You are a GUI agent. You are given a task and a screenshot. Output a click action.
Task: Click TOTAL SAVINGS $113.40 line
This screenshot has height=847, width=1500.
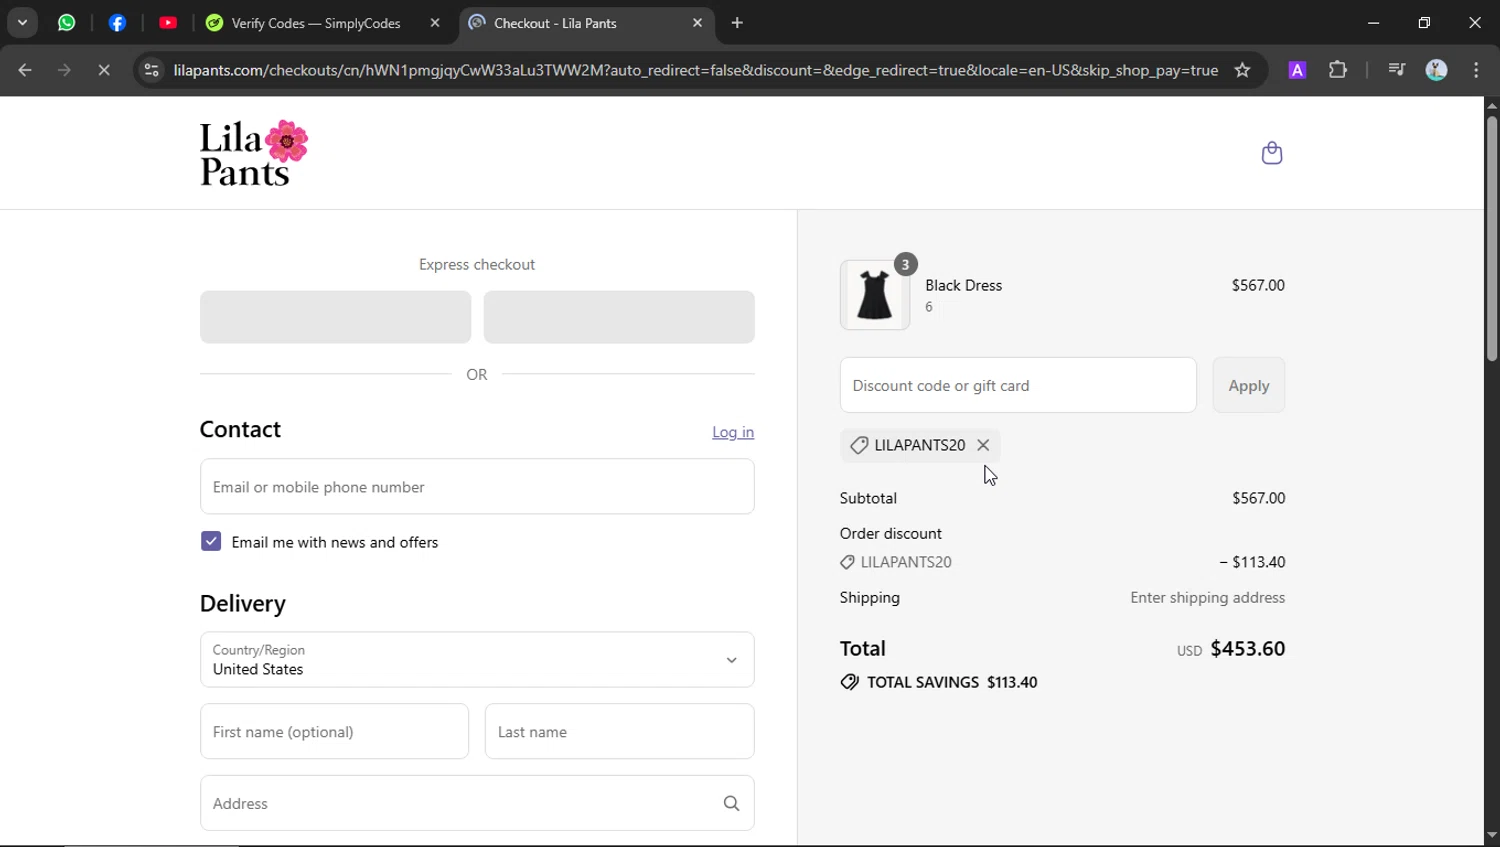pos(939,682)
